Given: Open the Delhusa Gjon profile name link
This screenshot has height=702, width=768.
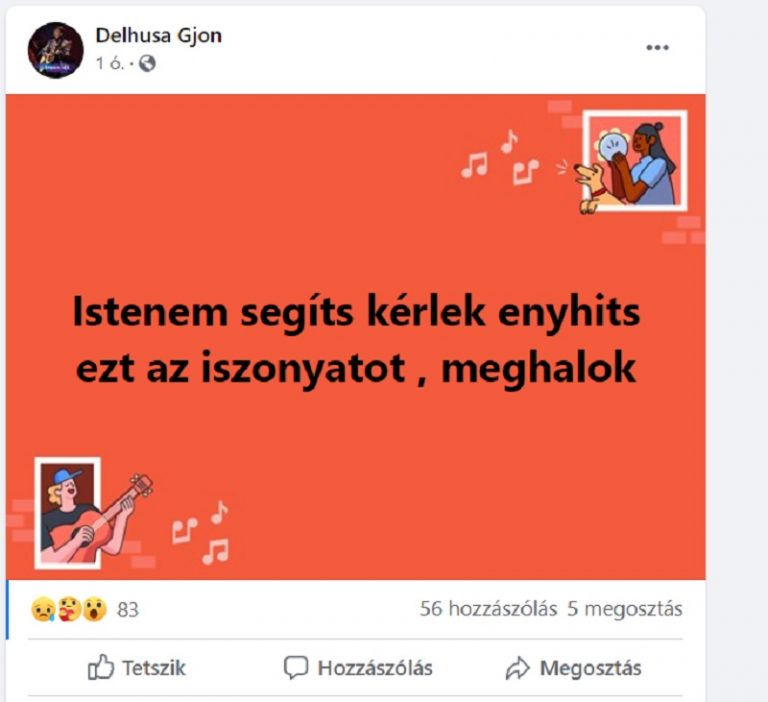Looking at the screenshot, I should point(159,35).
